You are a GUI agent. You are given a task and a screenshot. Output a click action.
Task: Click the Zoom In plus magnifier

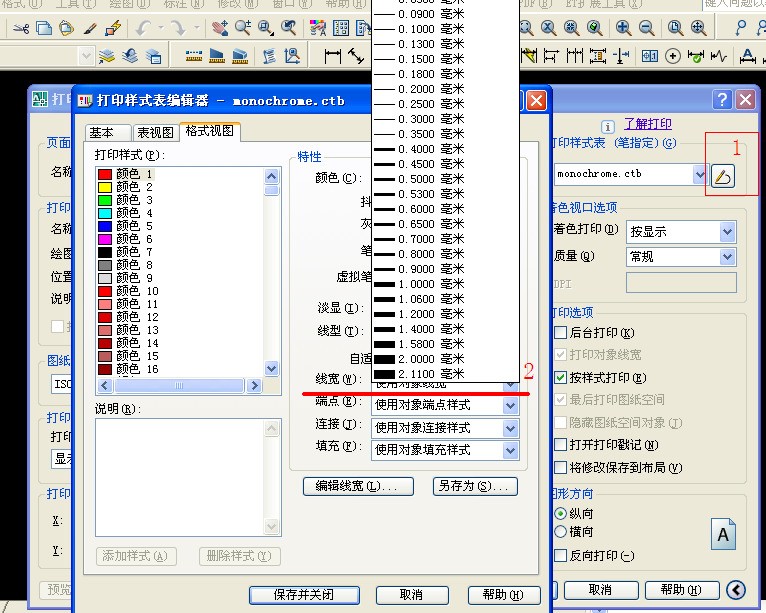pyautogui.click(x=623, y=28)
